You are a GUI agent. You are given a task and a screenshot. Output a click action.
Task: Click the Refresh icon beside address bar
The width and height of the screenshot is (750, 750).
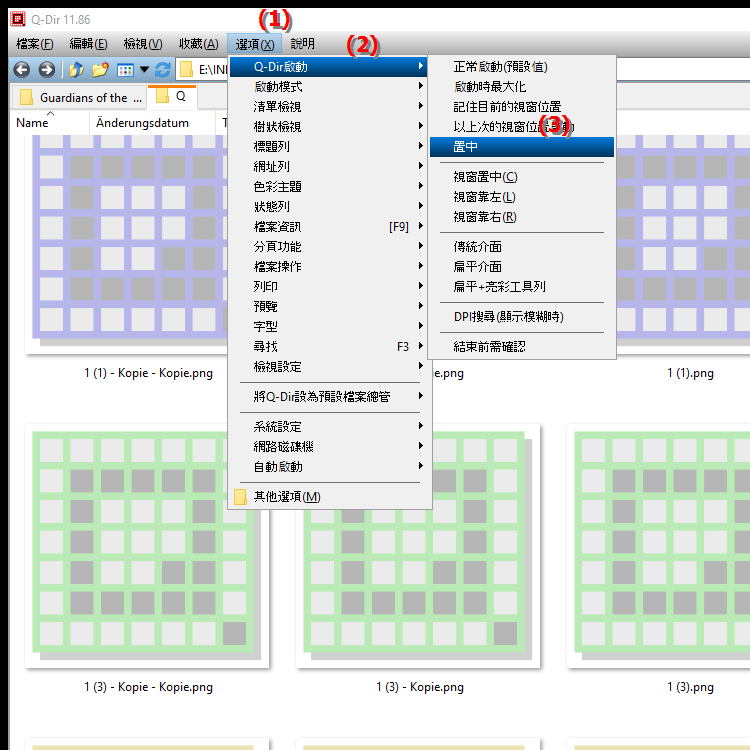click(x=163, y=70)
